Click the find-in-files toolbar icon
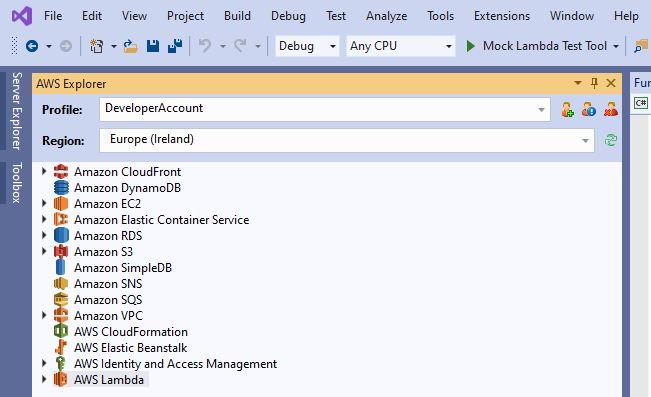 coord(641,46)
